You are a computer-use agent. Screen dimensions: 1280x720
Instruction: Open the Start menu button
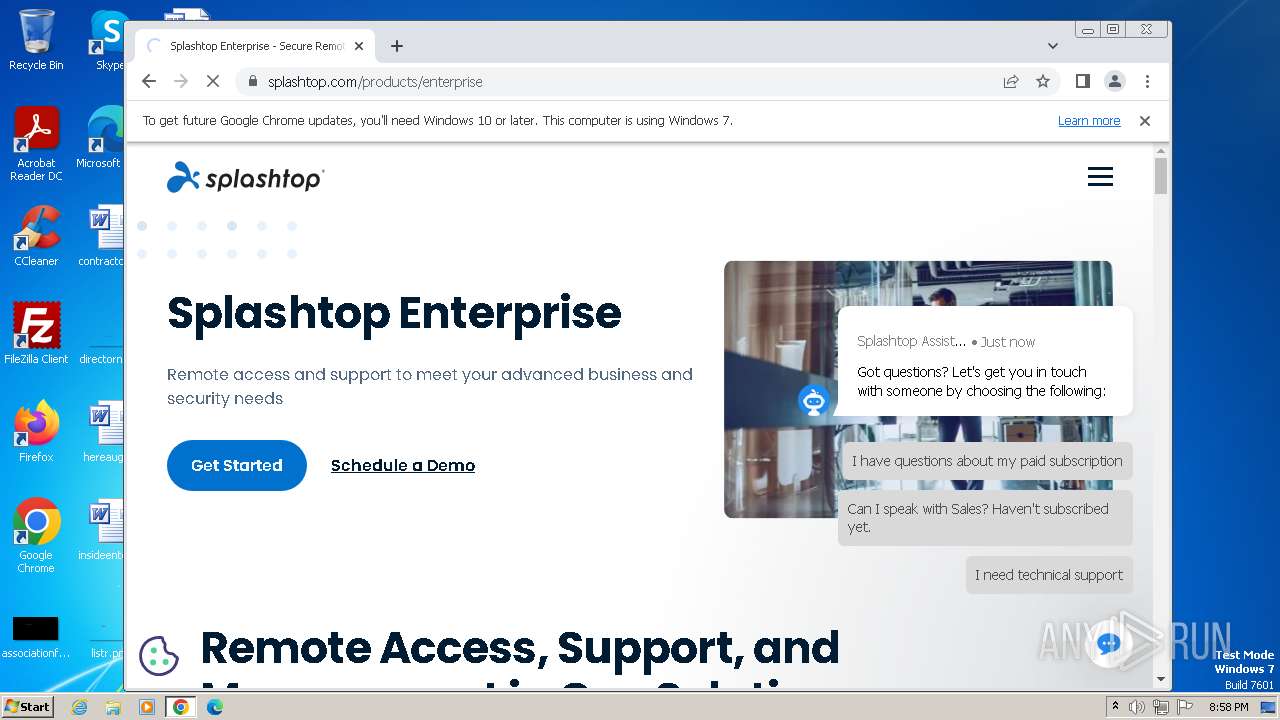(28, 707)
